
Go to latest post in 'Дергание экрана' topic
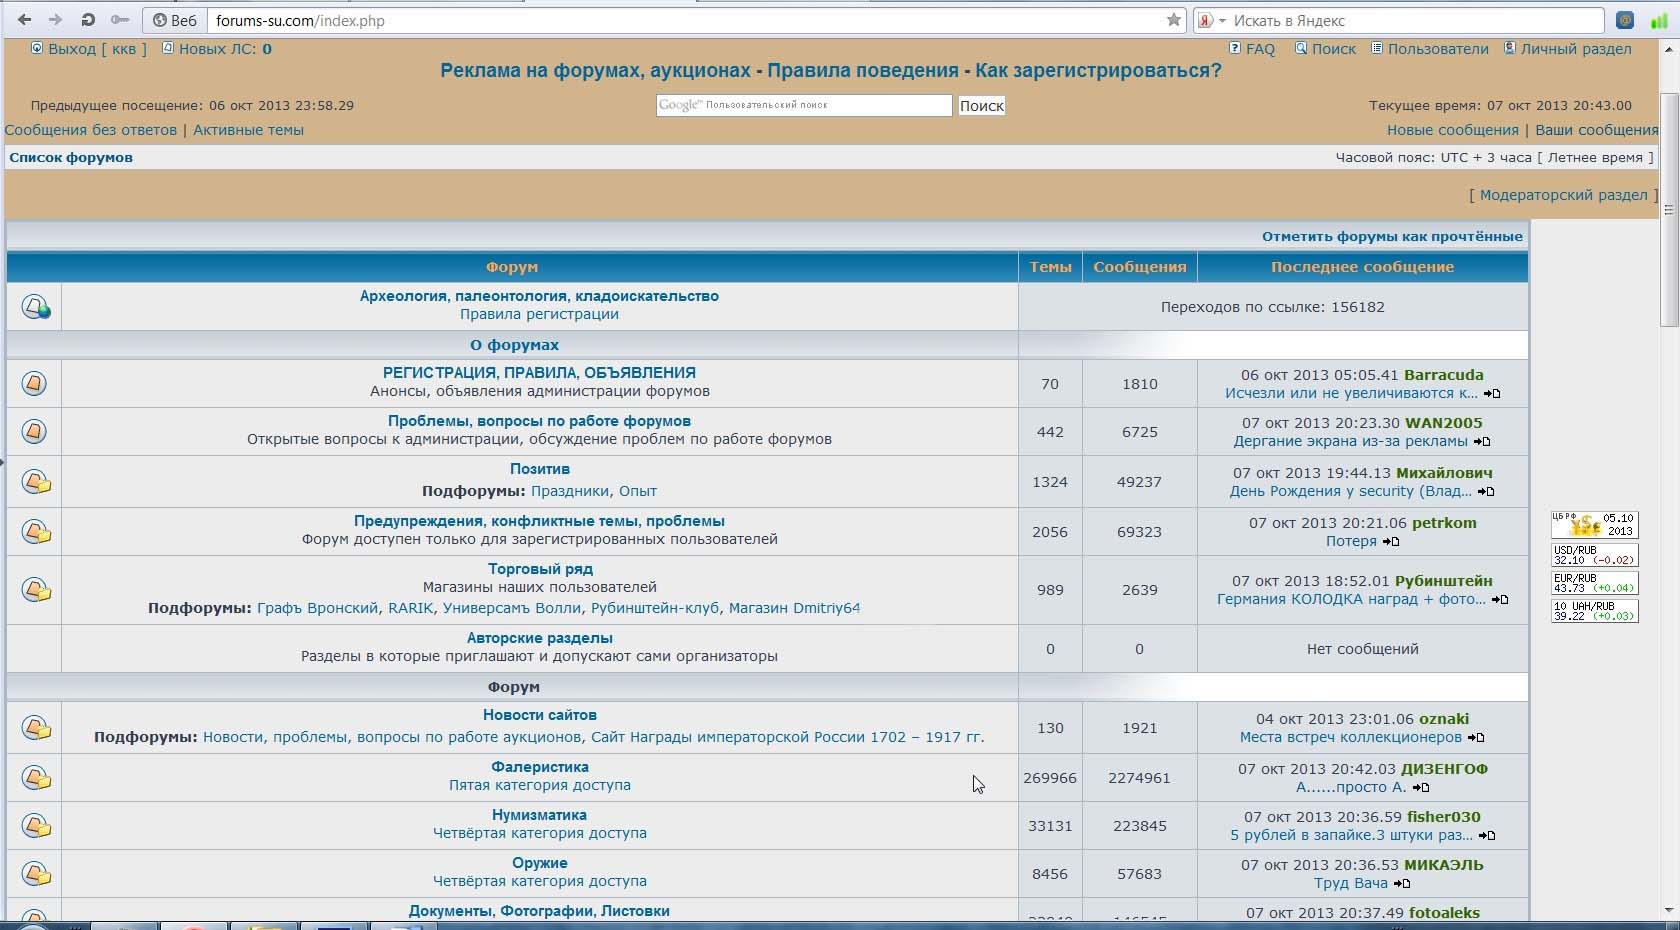[1482, 442]
